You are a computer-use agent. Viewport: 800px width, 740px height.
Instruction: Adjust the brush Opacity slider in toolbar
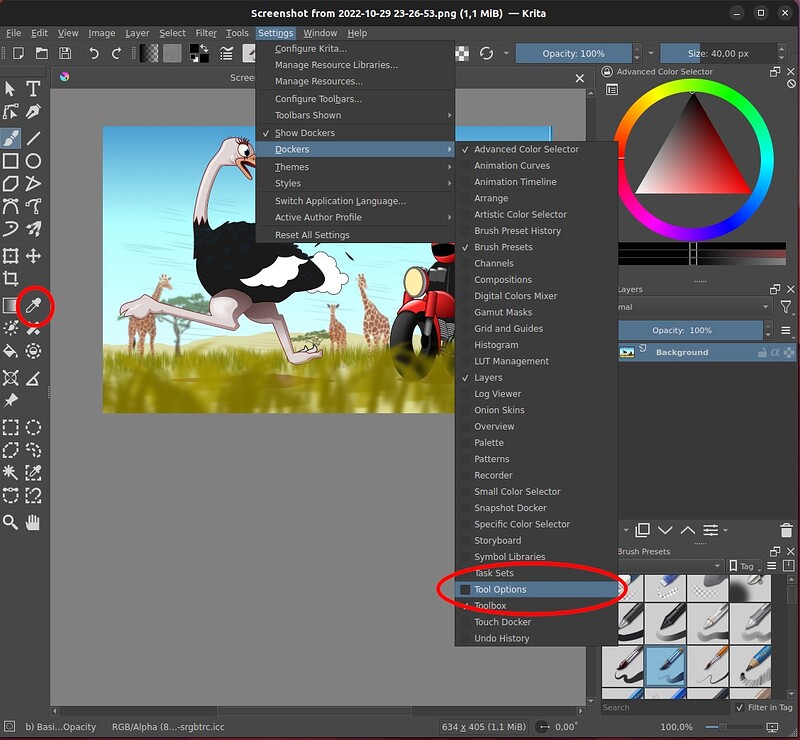click(573, 53)
